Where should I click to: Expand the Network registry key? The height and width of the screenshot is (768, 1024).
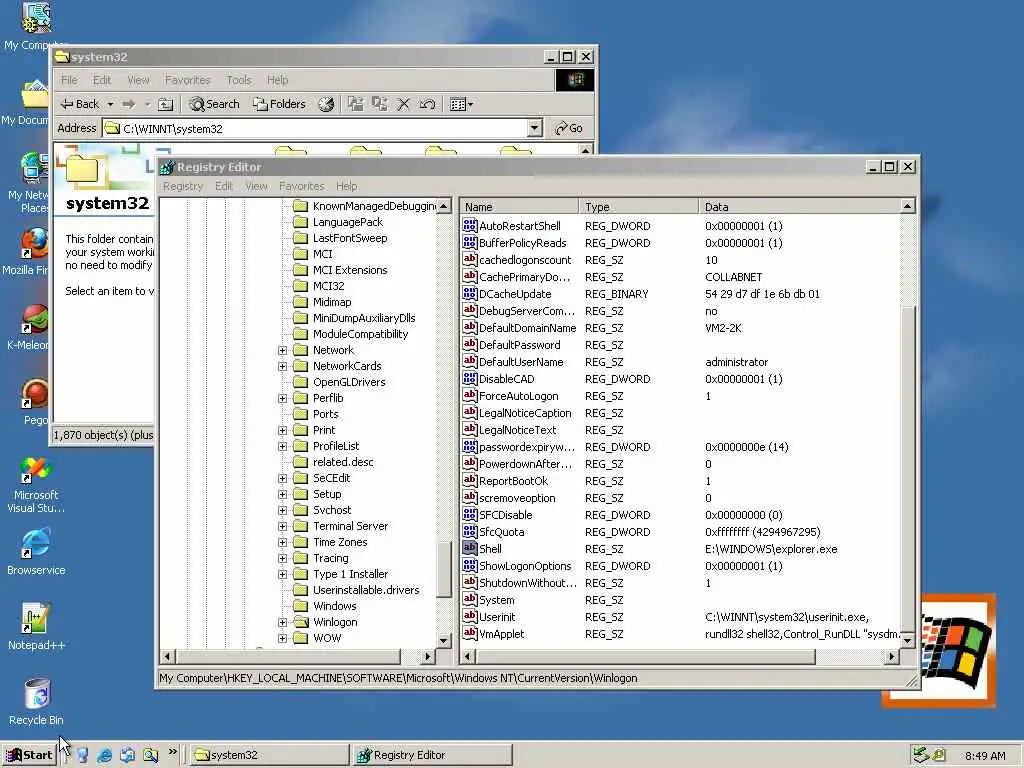[283, 350]
